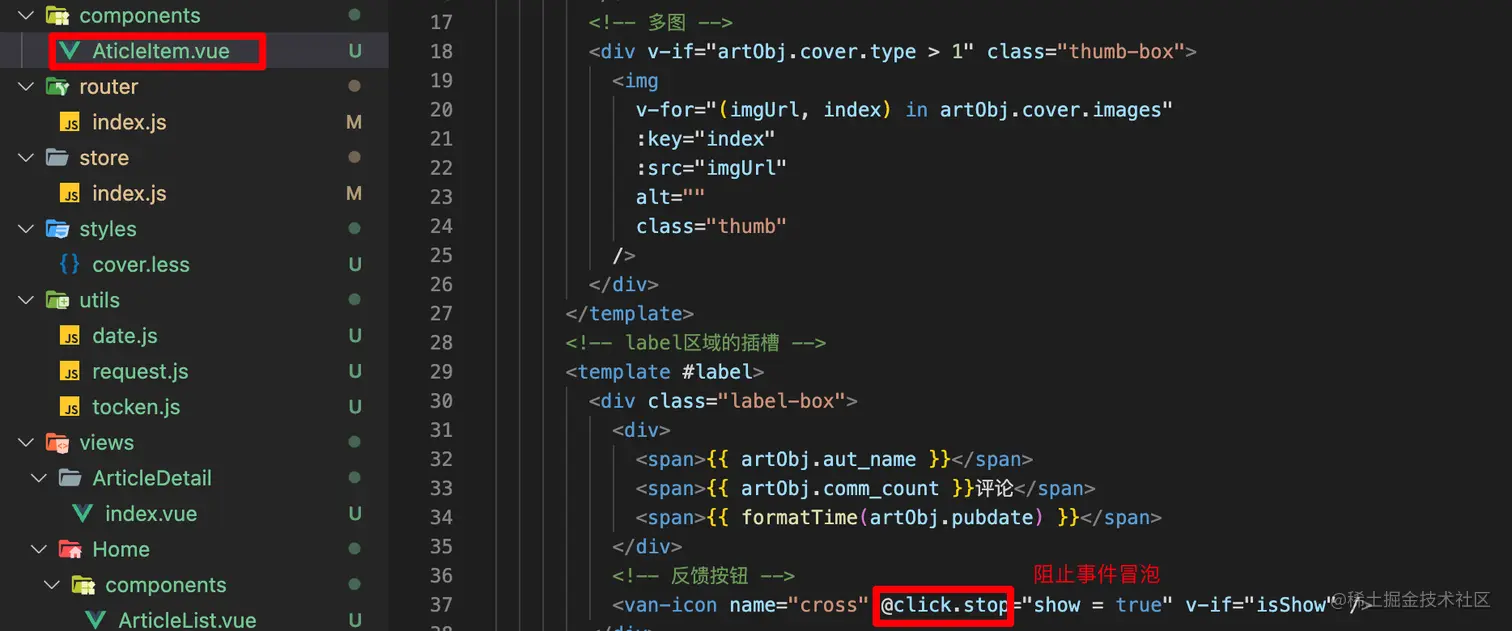Open index.js in the router folder
The height and width of the screenshot is (631, 1512).
coord(129,122)
